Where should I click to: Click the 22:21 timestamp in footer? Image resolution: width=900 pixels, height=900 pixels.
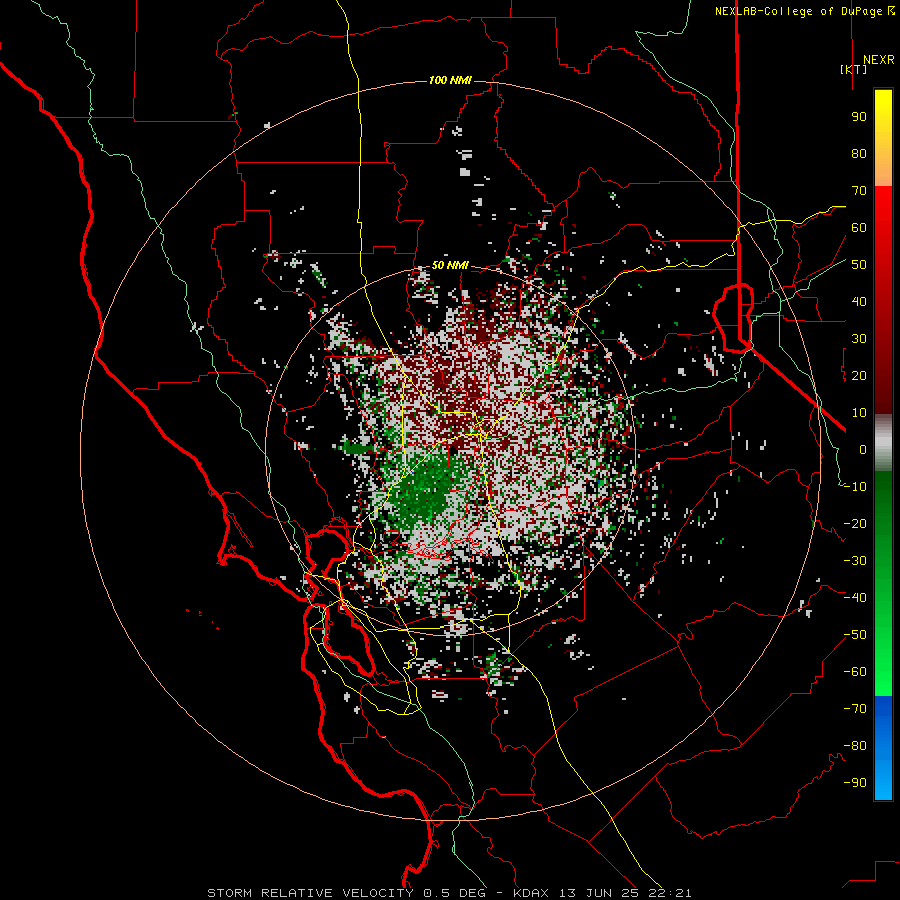coord(668,893)
